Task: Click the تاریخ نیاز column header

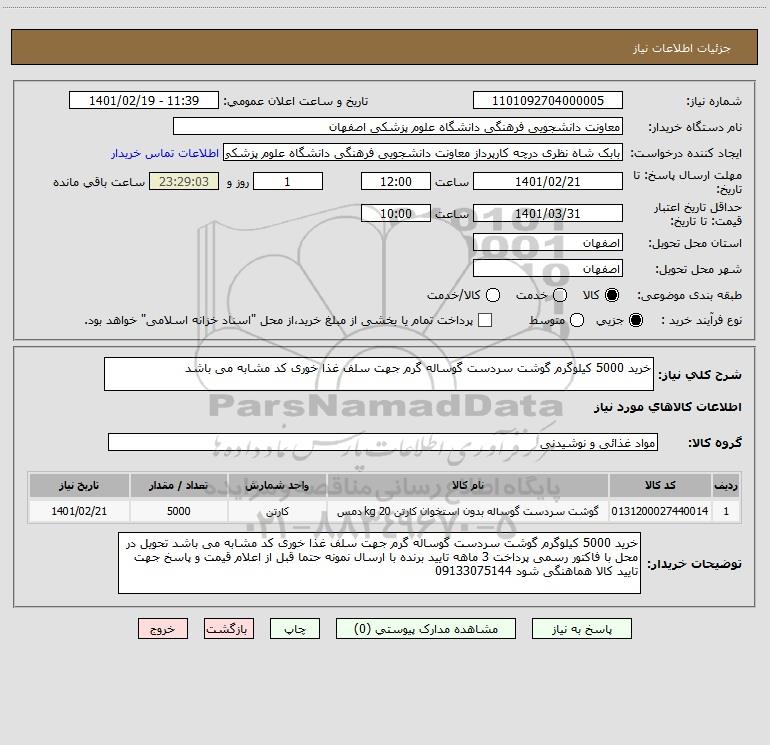Action: click(x=79, y=485)
